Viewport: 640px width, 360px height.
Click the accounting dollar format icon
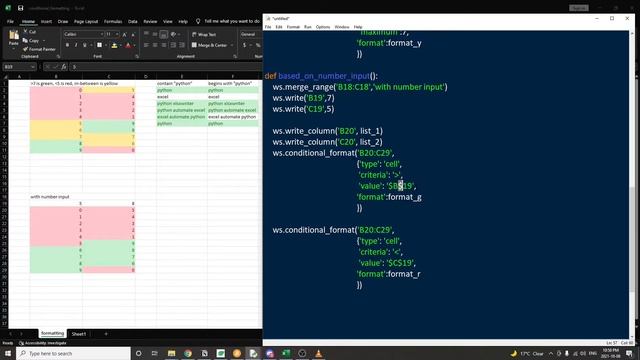coord(244,45)
